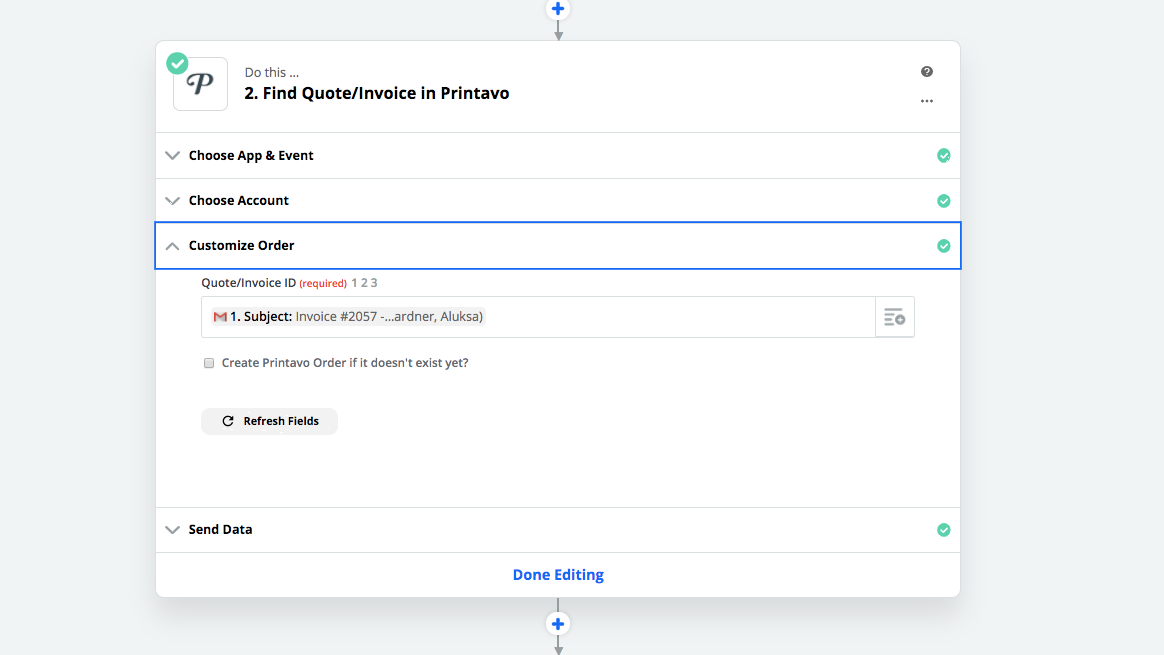Click the step title Find Quote/Invoice in Printavo

coord(376,93)
